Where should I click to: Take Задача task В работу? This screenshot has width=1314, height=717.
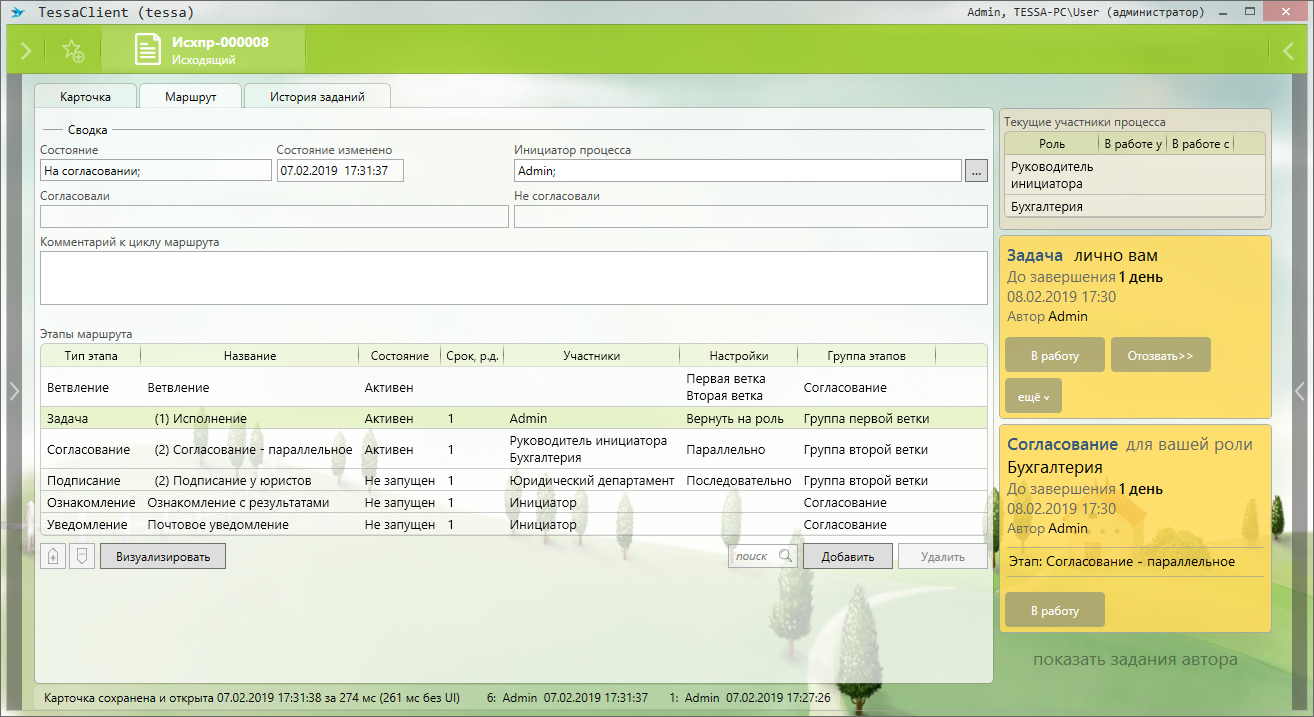(x=1055, y=355)
